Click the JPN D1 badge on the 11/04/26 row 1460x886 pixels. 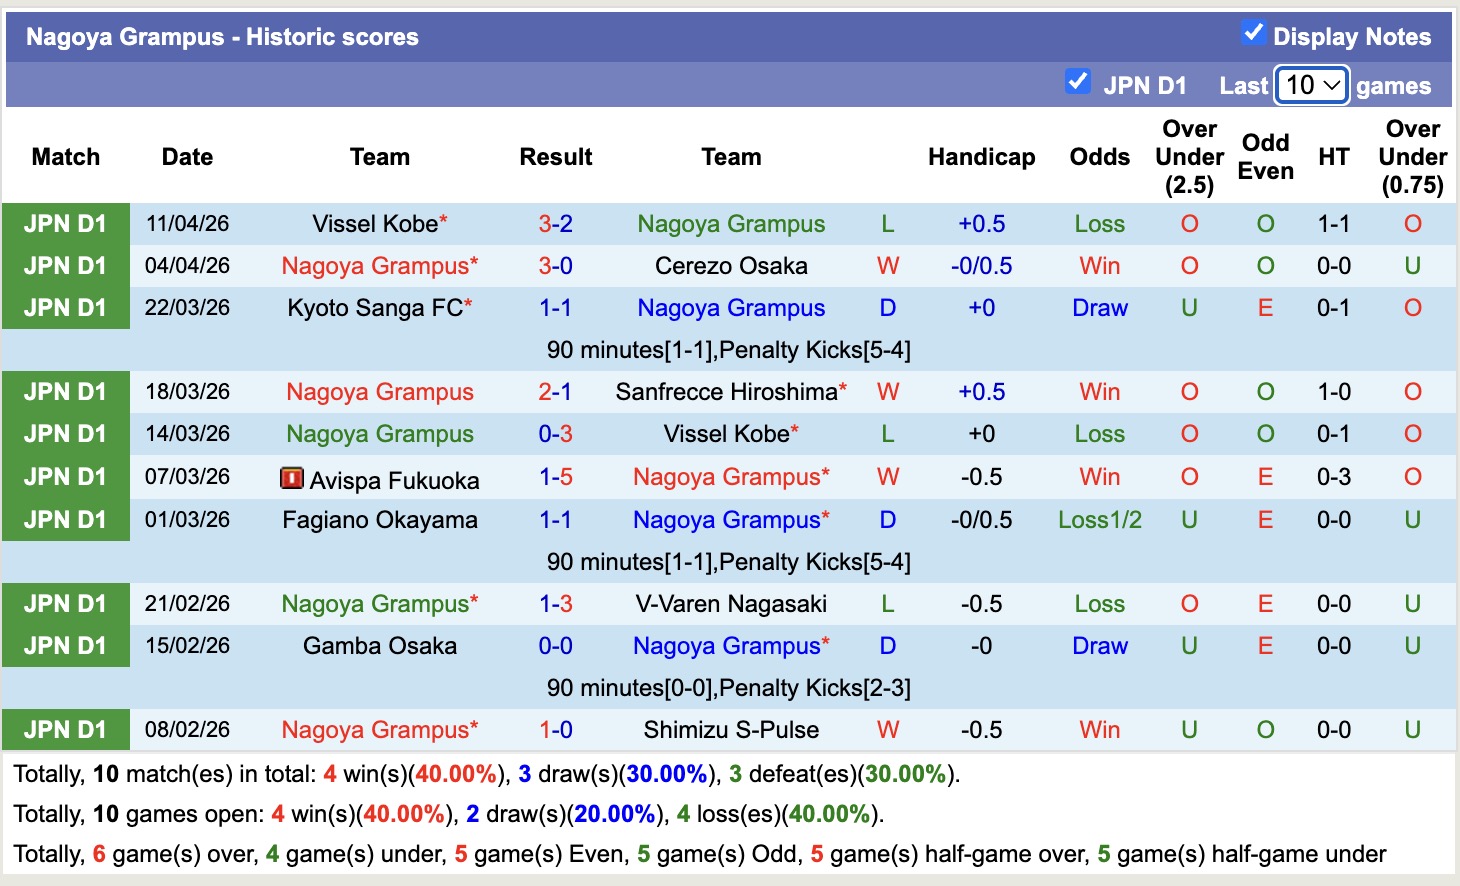coord(65,224)
